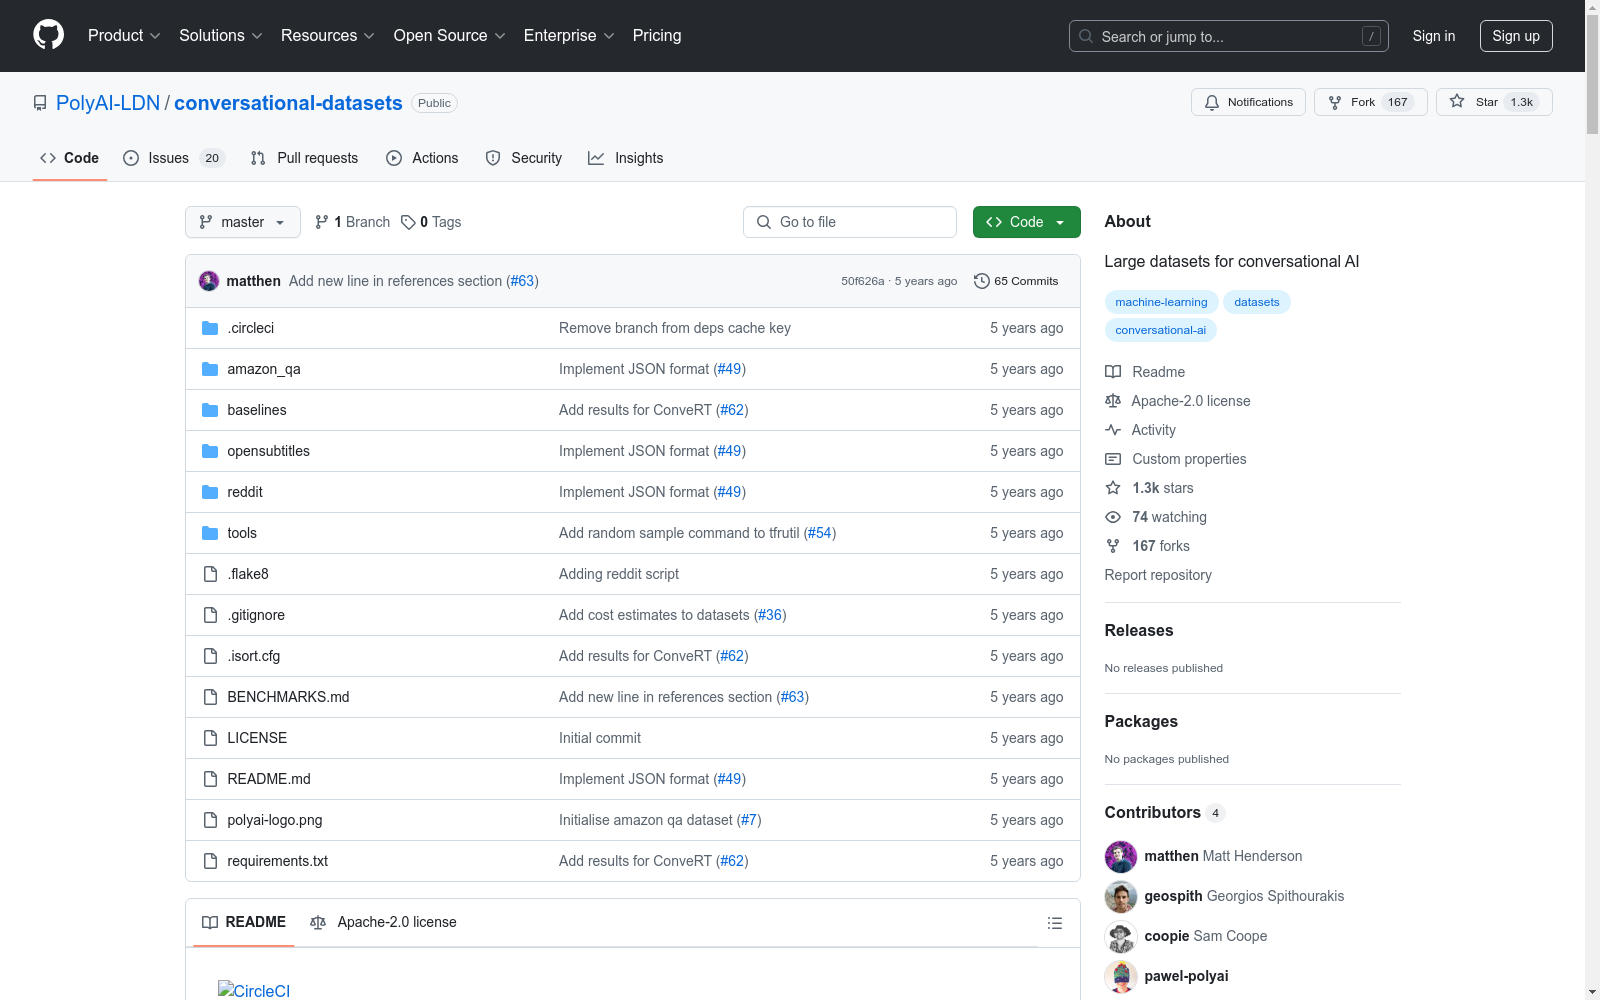Click the commit history clock icon
The image size is (1600, 1000).
(982, 281)
